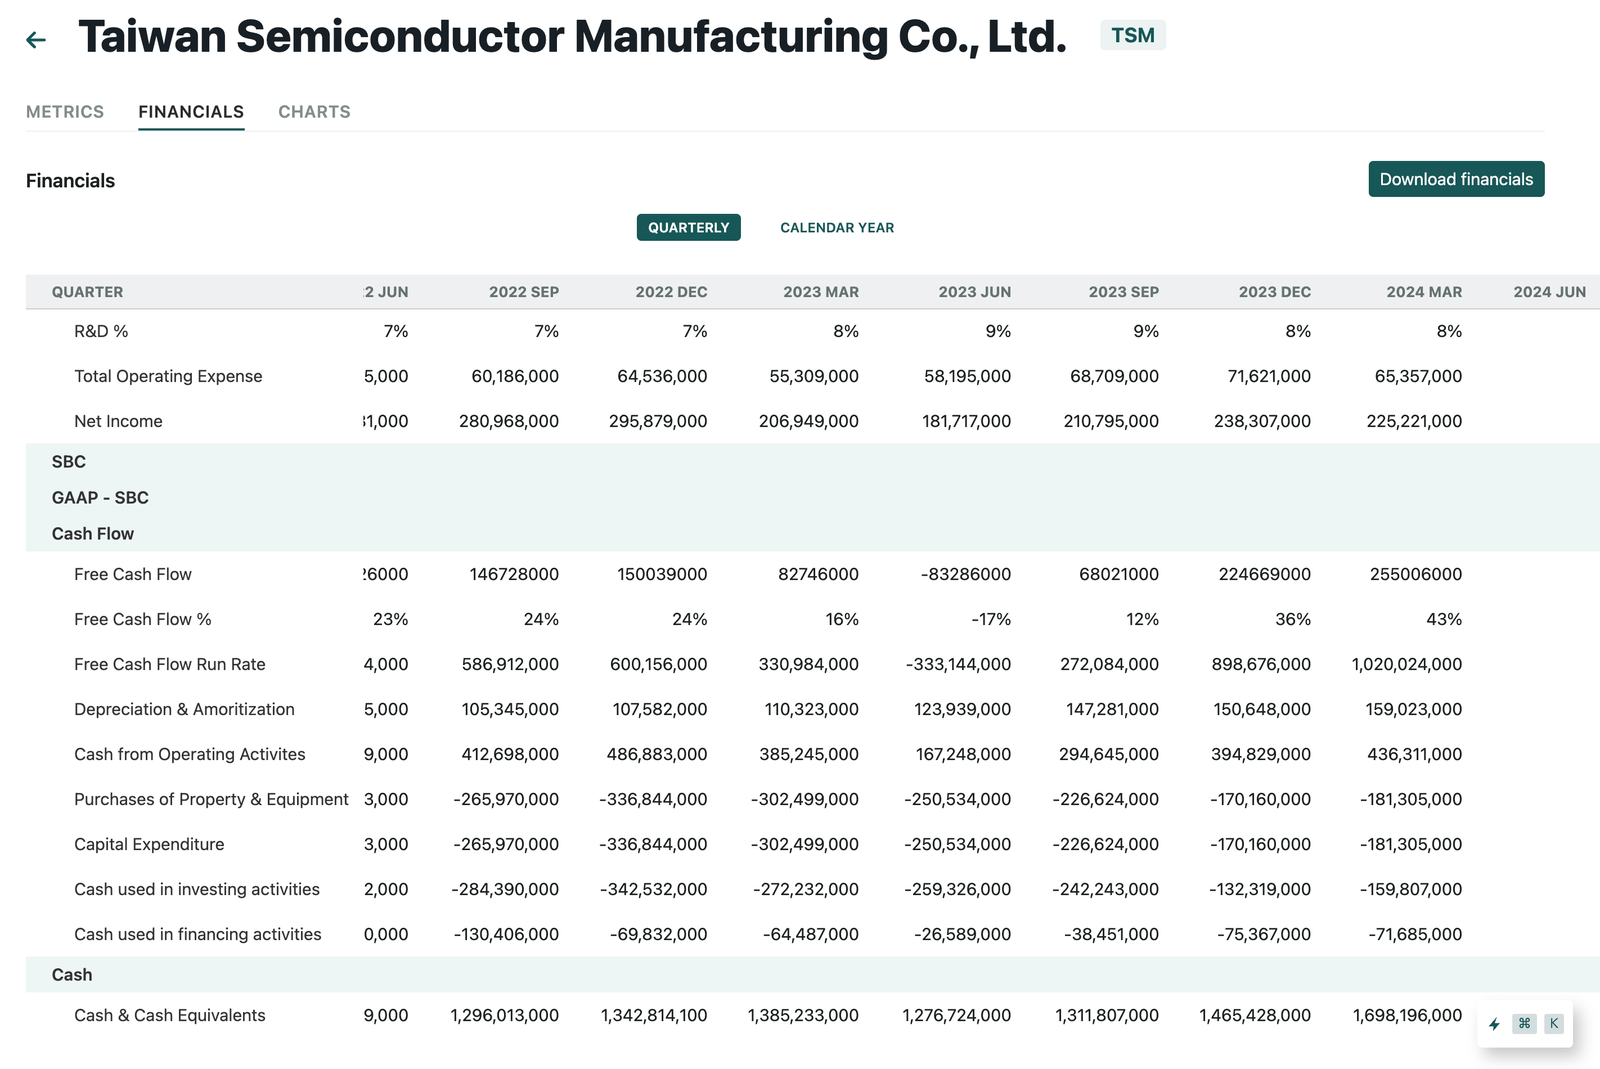Collapse the Cash Flow section
The width and height of the screenshot is (1600, 1069).
point(92,533)
